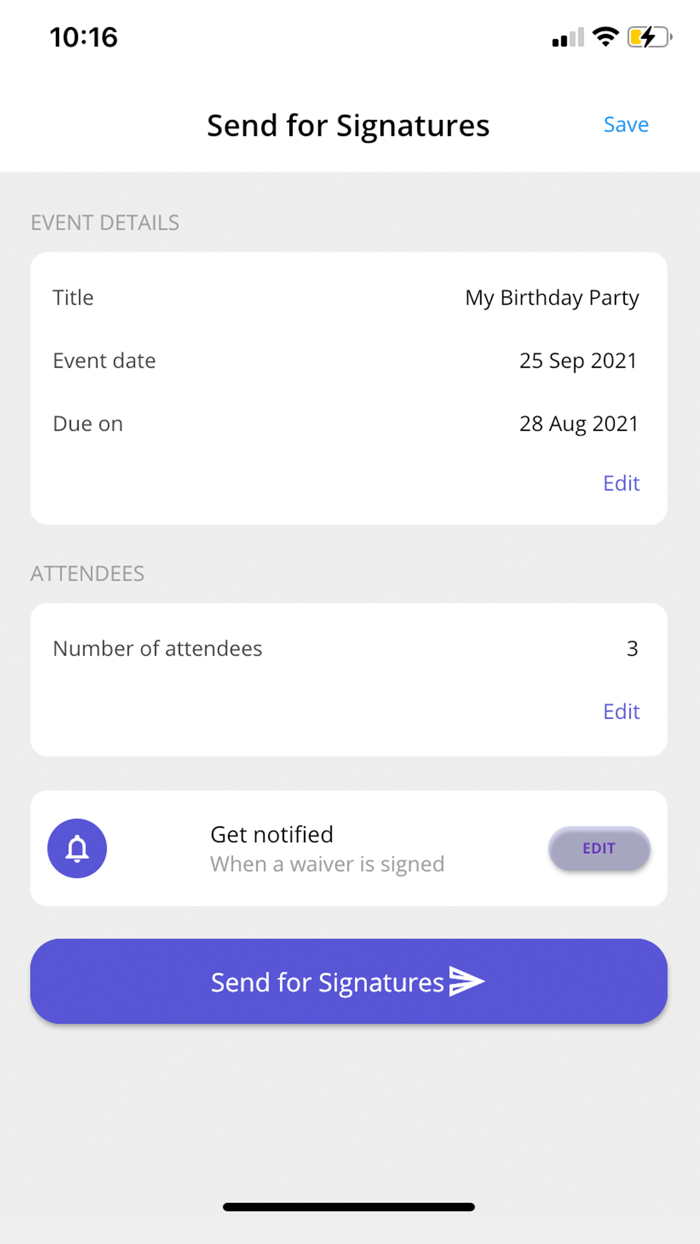Tap the EVENT DETAILS section heading
Image resolution: width=700 pixels, height=1244 pixels.
104,222
